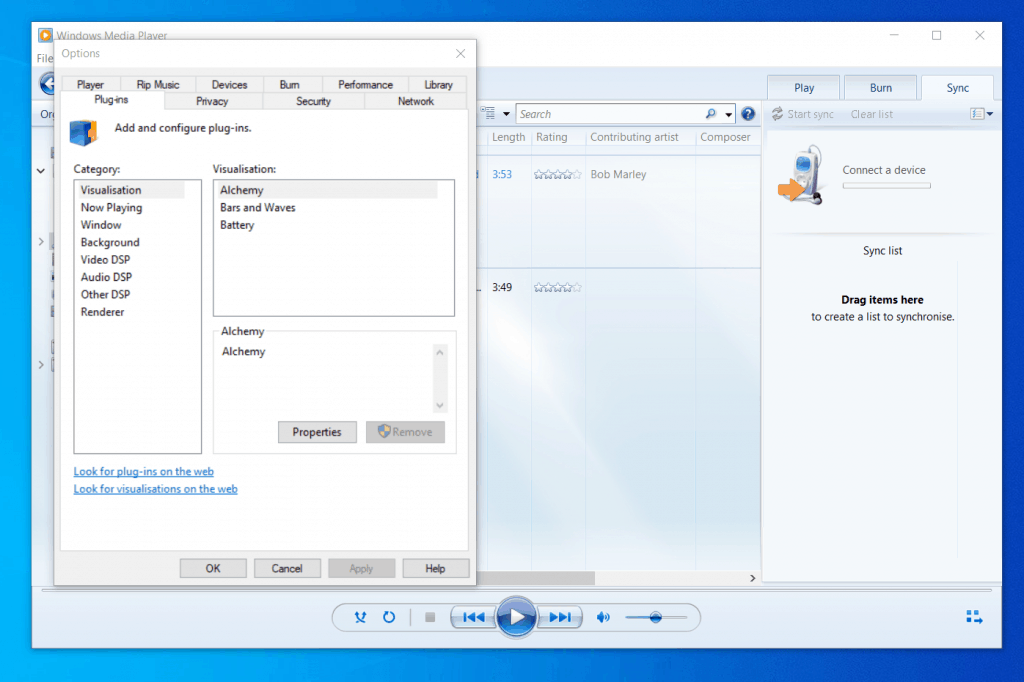Select Visualisation in the Category list
This screenshot has width=1024, height=682.
131,190
